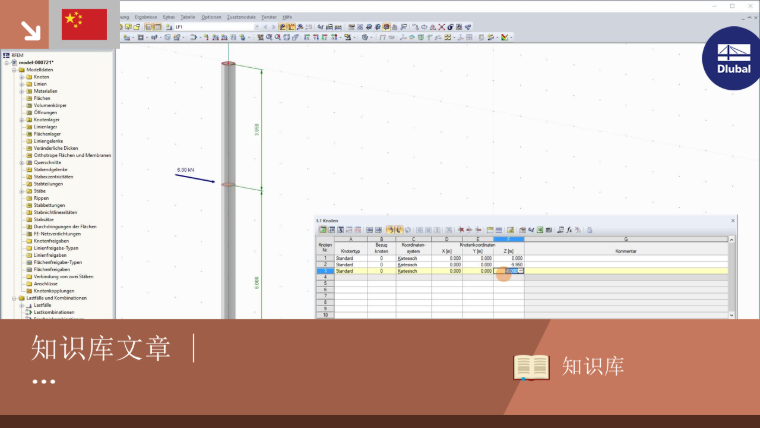The width and height of the screenshot is (760, 428).
Task: Click the fx formula icon in the table toolbar
Action: pos(569,230)
